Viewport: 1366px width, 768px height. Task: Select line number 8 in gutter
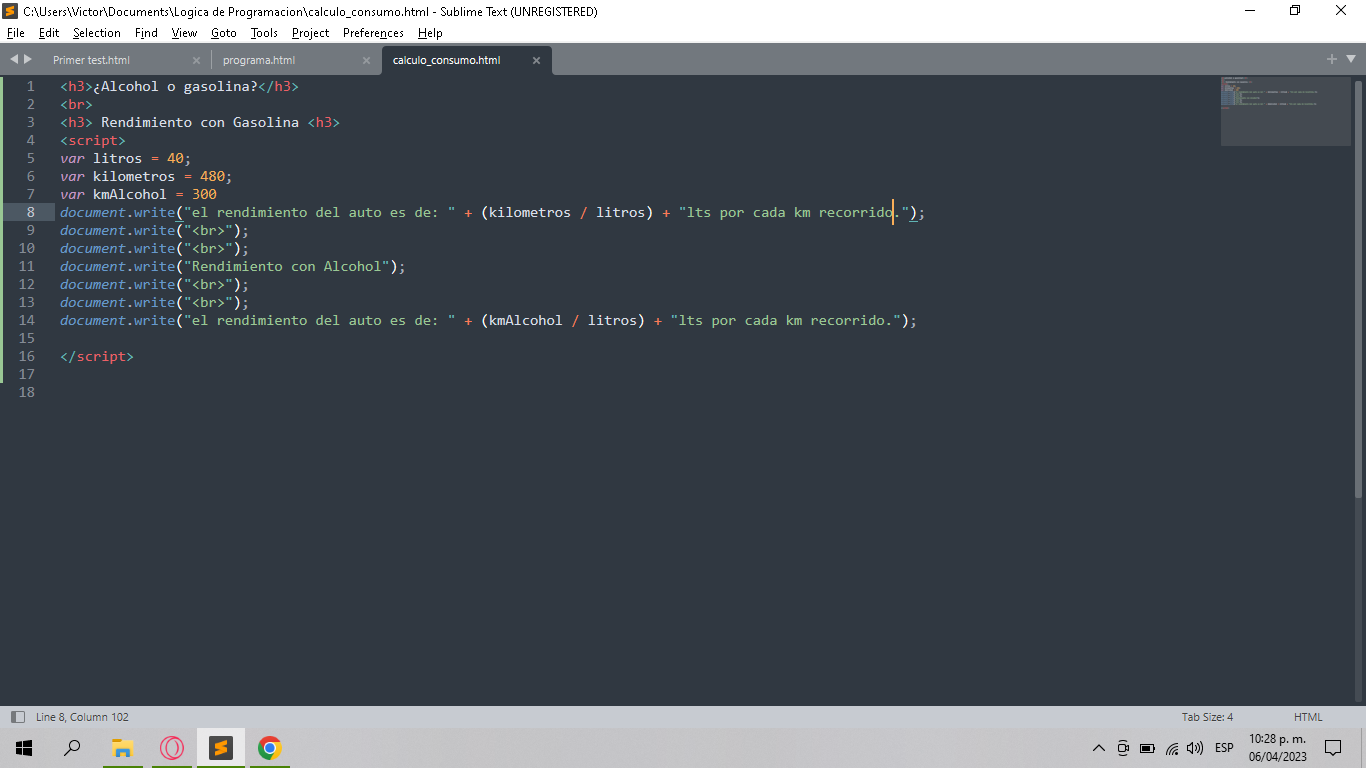31,212
